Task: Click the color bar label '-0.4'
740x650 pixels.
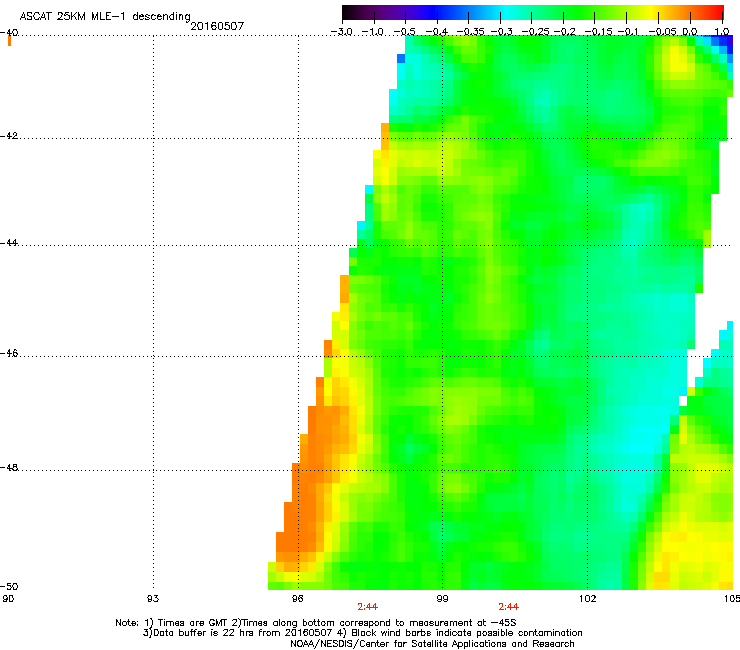Action: pyautogui.click(x=437, y=32)
